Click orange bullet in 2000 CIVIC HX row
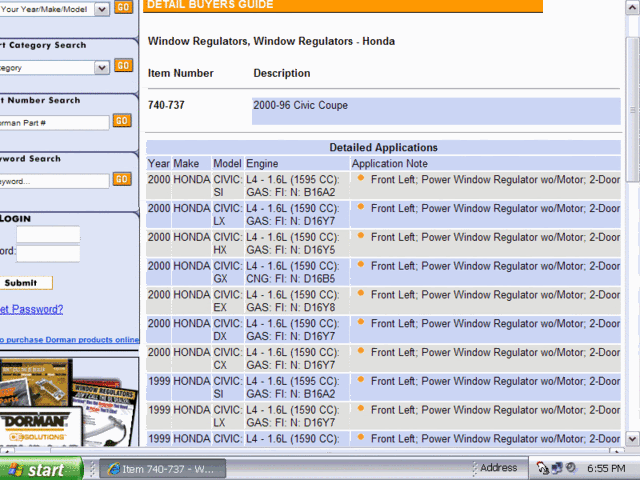This screenshot has height=480, width=640. 361,235
